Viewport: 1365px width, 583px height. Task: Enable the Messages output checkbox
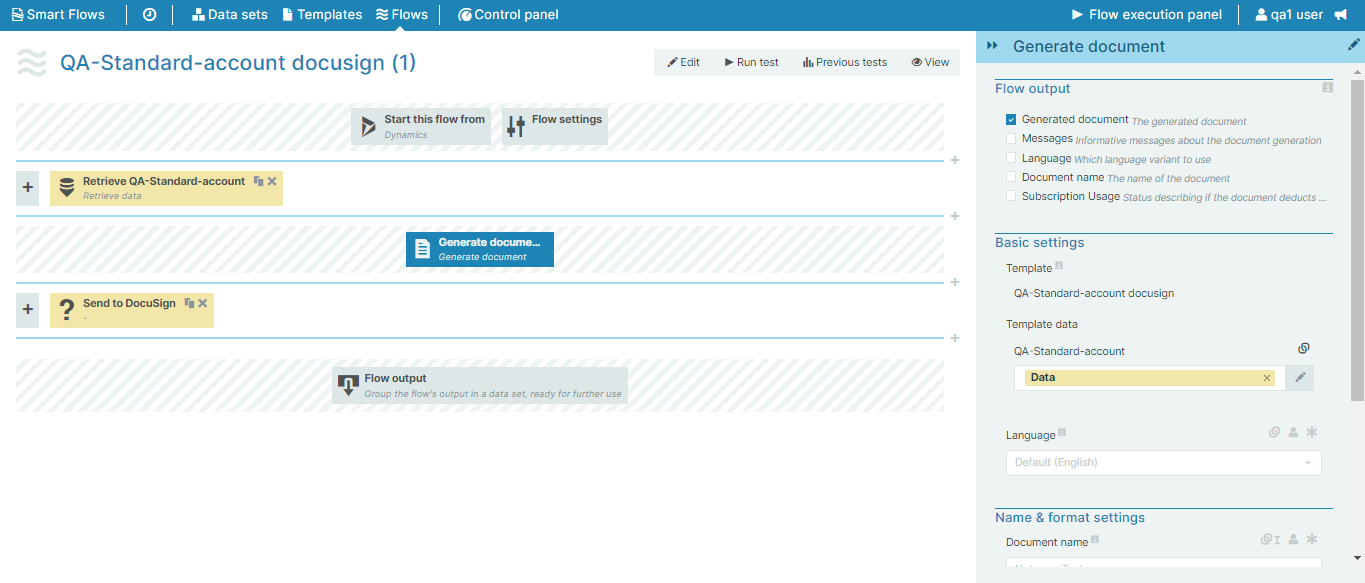(x=1011, y=139)
